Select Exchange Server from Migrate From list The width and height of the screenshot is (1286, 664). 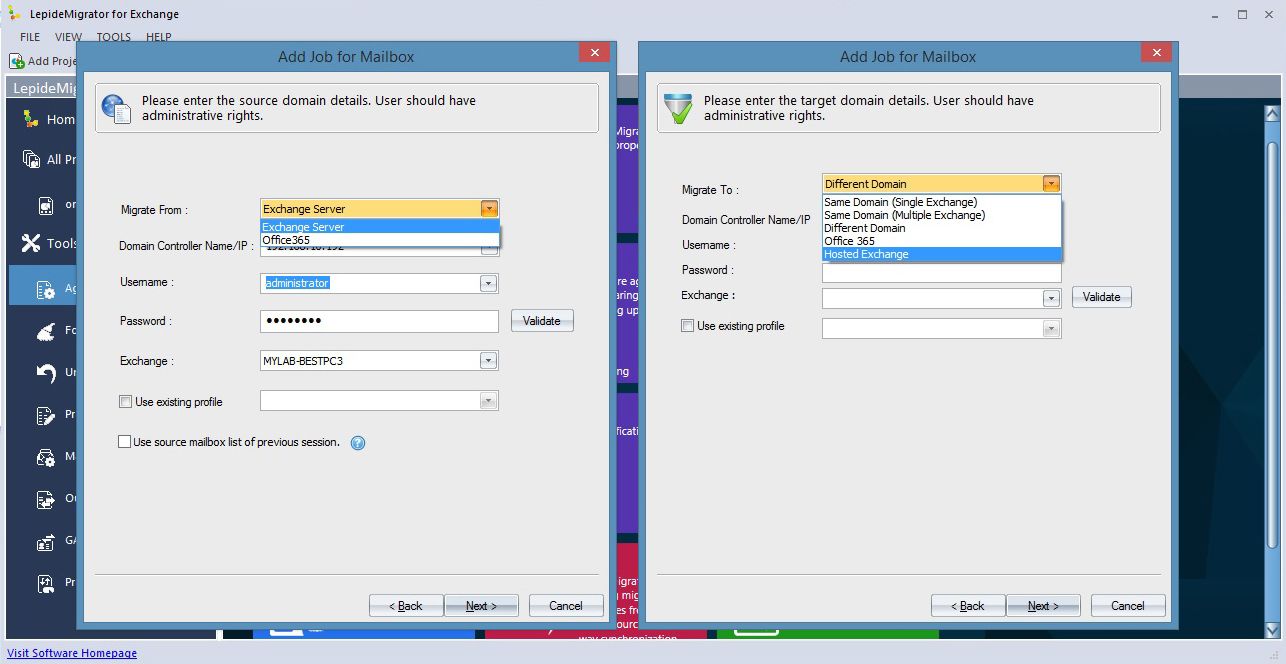click(x=380, y=227)
